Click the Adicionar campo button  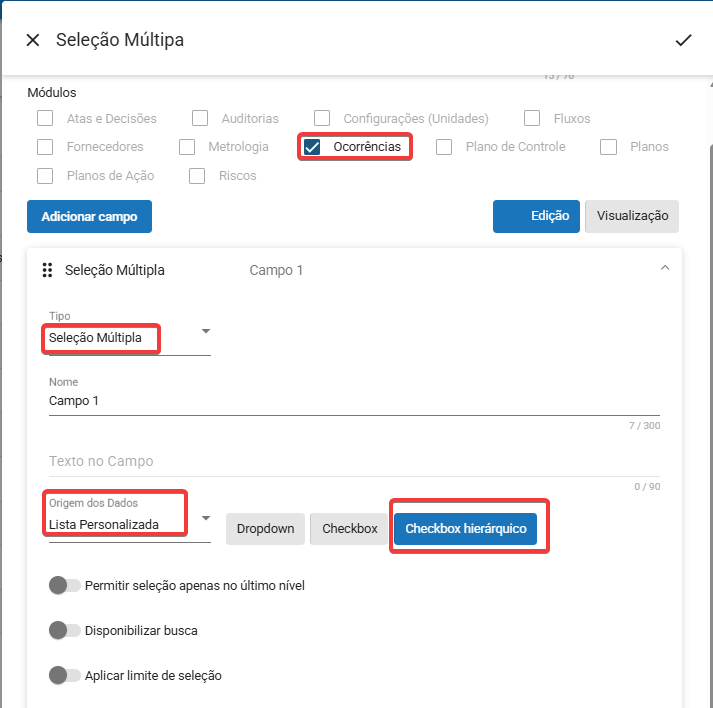pyautogui.click(x=89, y=216)
